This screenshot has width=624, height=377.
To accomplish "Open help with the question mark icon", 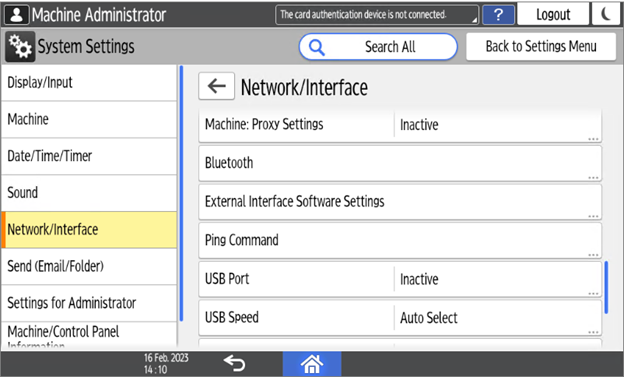I will [498, 15].
